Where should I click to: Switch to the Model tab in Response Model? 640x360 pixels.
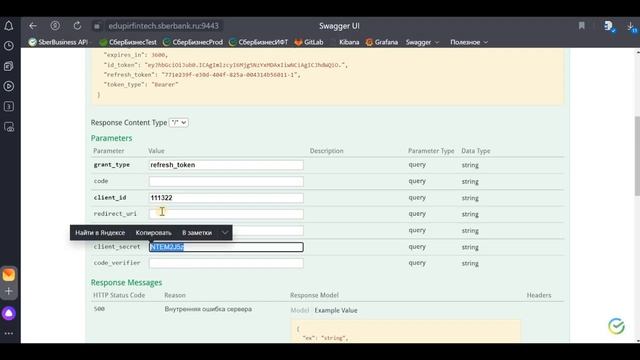pyautogui.click(x=299, y=310)
